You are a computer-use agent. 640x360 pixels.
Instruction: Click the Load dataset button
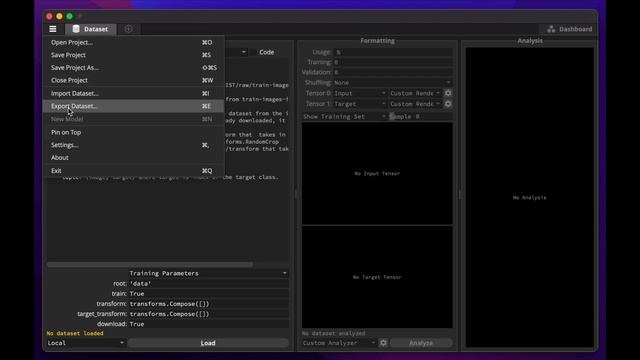point(208,343)
